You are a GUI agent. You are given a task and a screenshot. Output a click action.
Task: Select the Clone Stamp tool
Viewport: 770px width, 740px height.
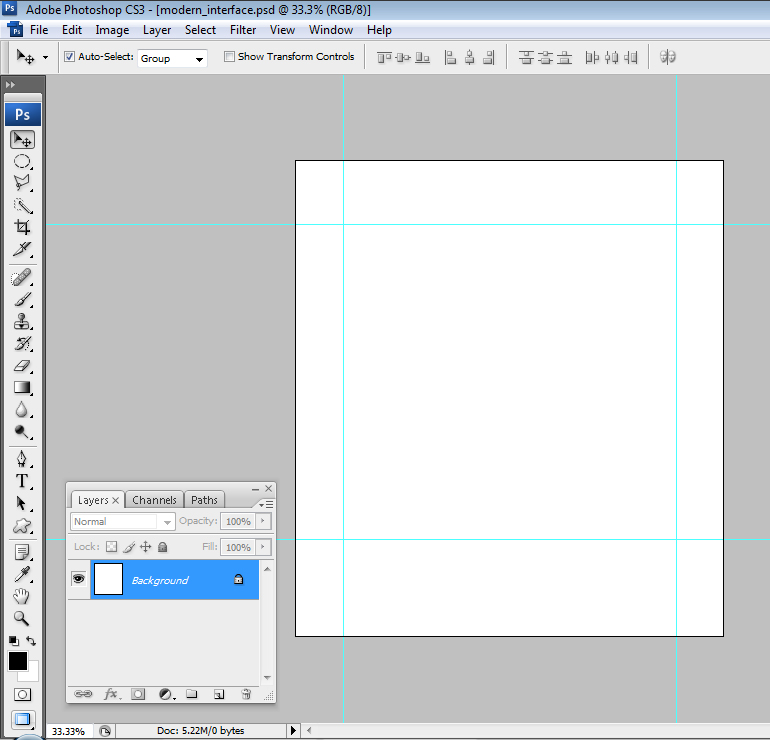pos(22,322)
